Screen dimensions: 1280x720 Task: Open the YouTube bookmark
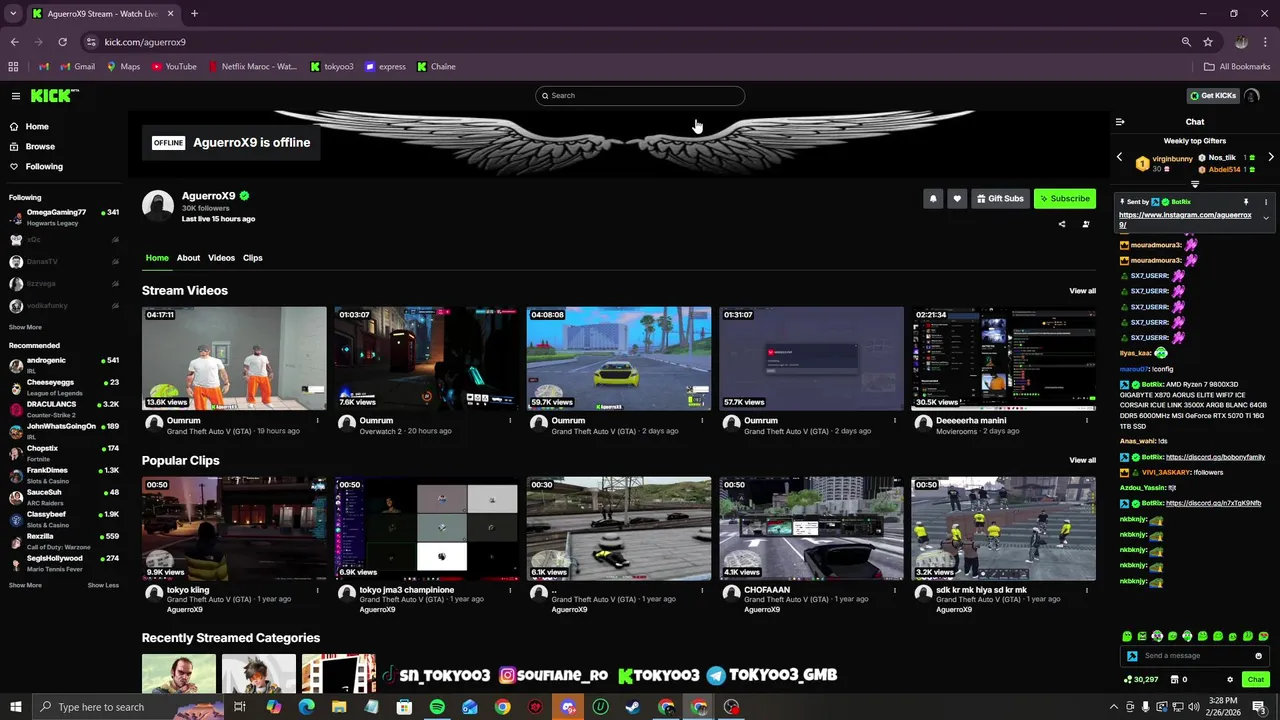tap(174, 67)
